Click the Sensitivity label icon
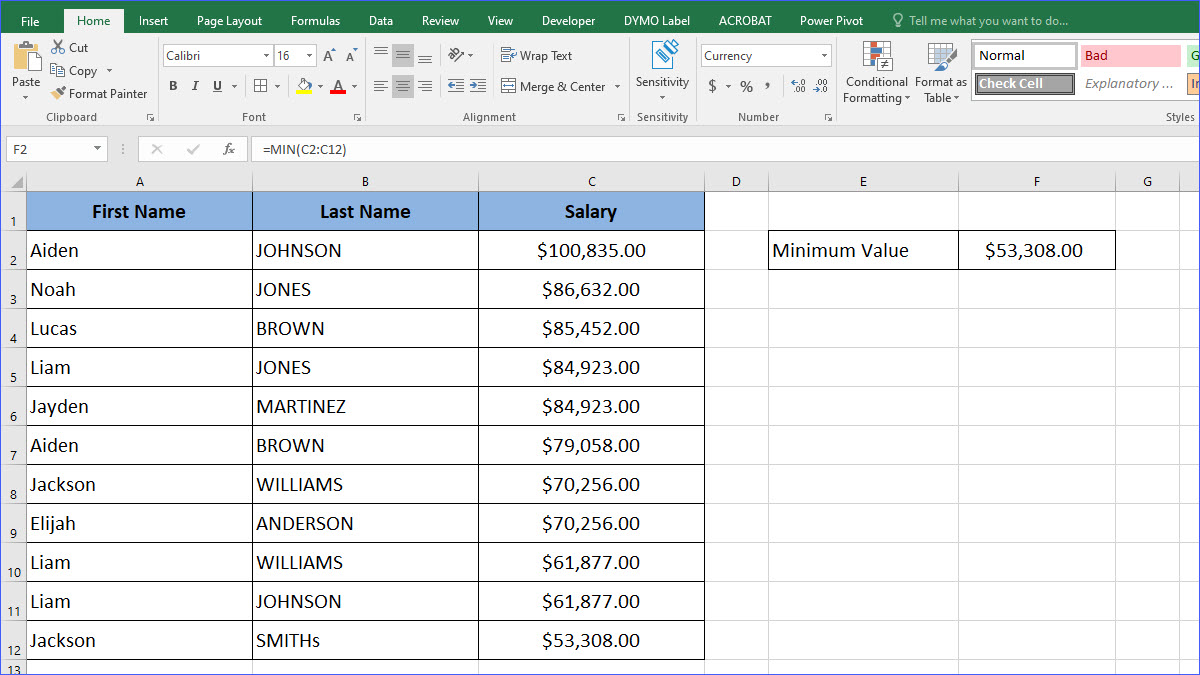Screen dimensions: 1200x675 (663, 56)
